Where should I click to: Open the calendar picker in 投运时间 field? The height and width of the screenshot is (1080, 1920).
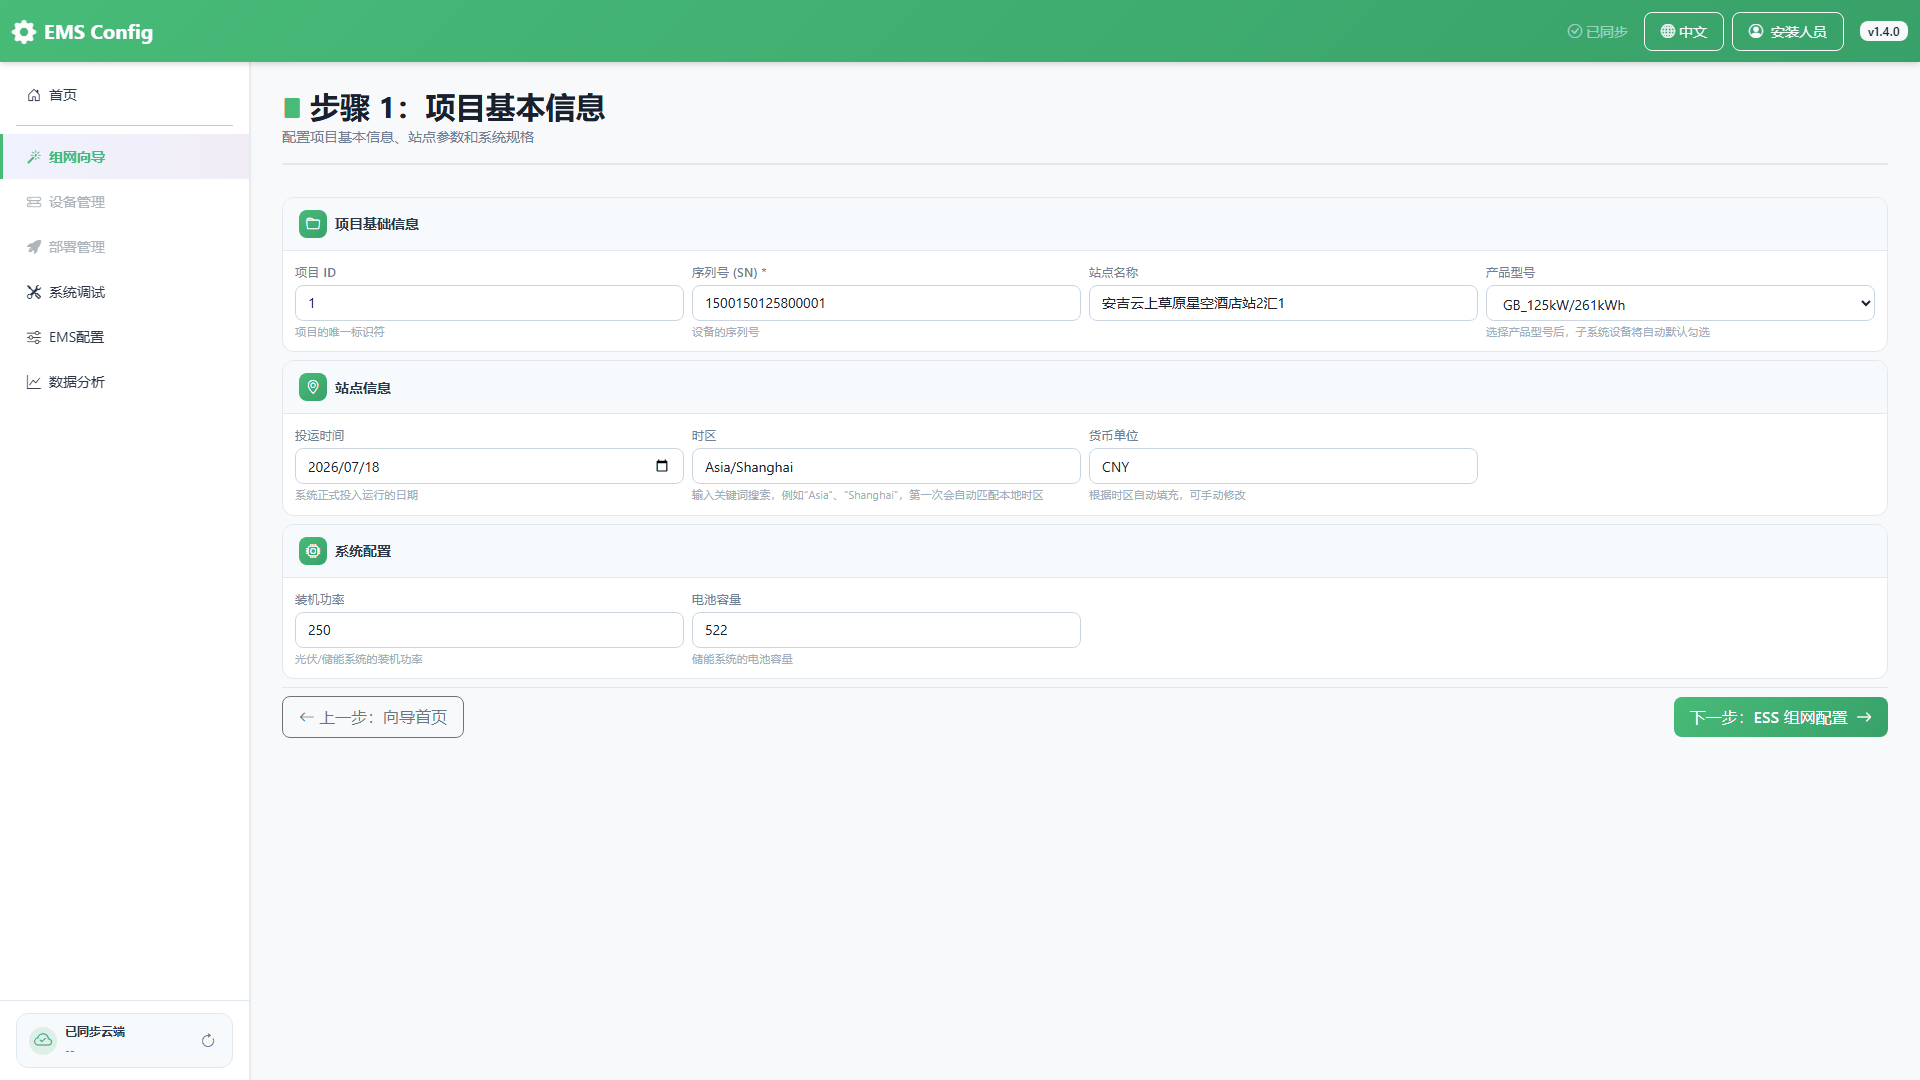[x=662, y=466]
